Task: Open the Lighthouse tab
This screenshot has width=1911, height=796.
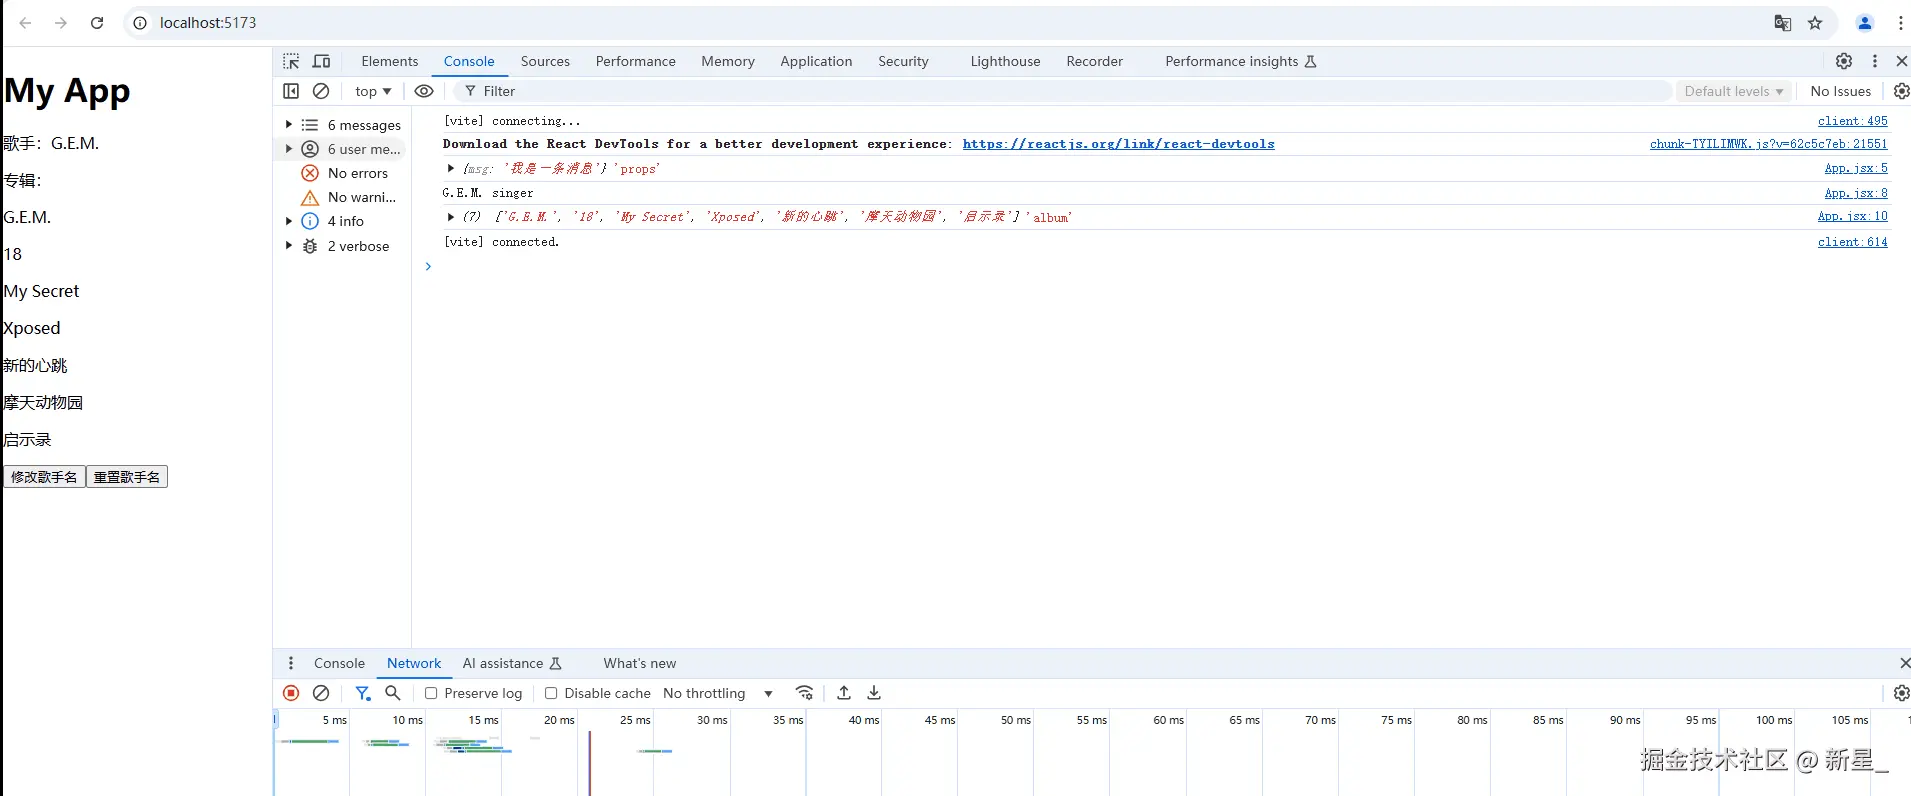Action: point(1005,61)
